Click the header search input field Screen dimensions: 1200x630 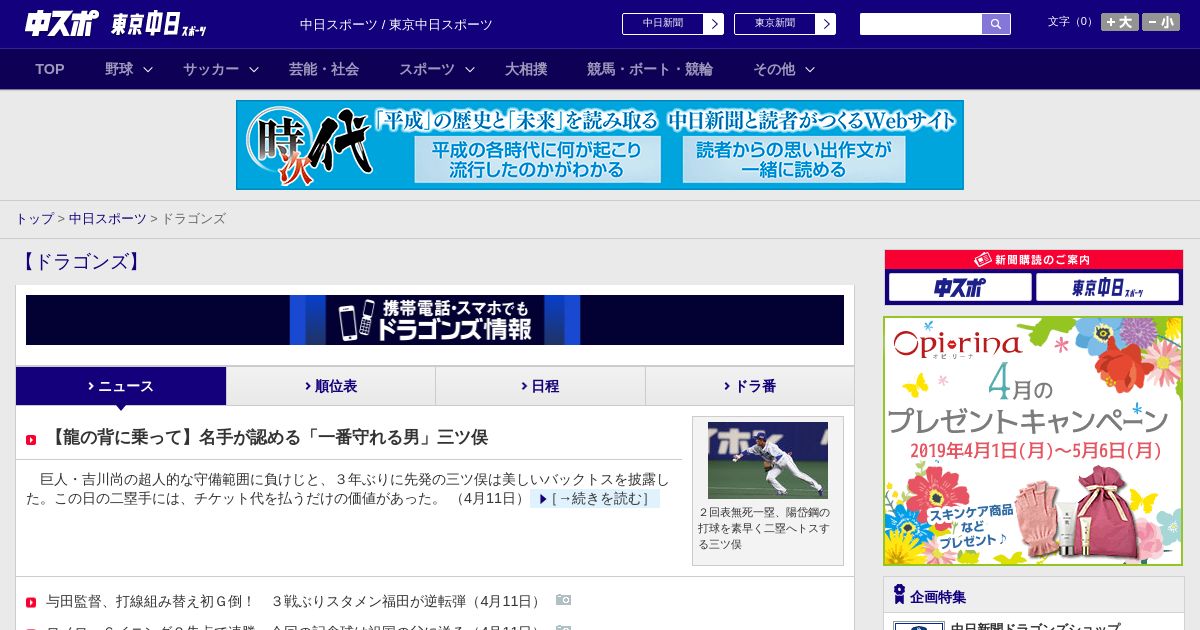(921, 24)
